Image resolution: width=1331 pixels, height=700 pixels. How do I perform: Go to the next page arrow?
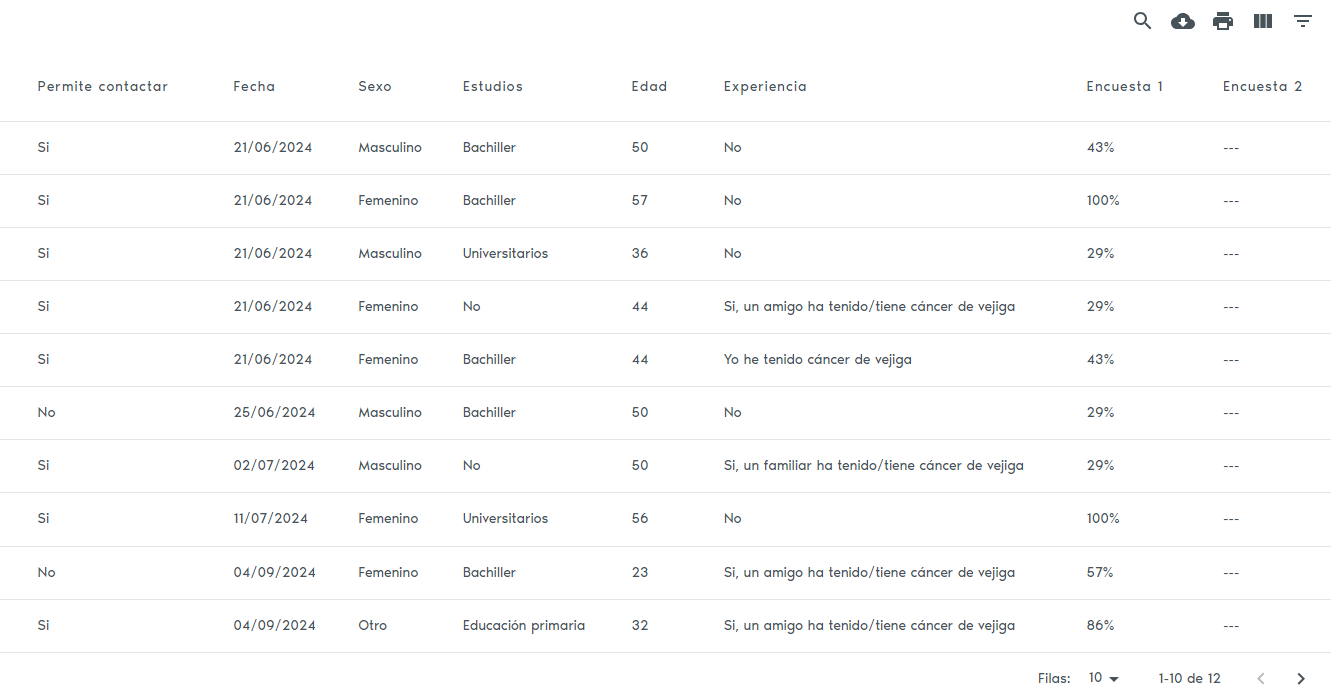click(1301, 679)
